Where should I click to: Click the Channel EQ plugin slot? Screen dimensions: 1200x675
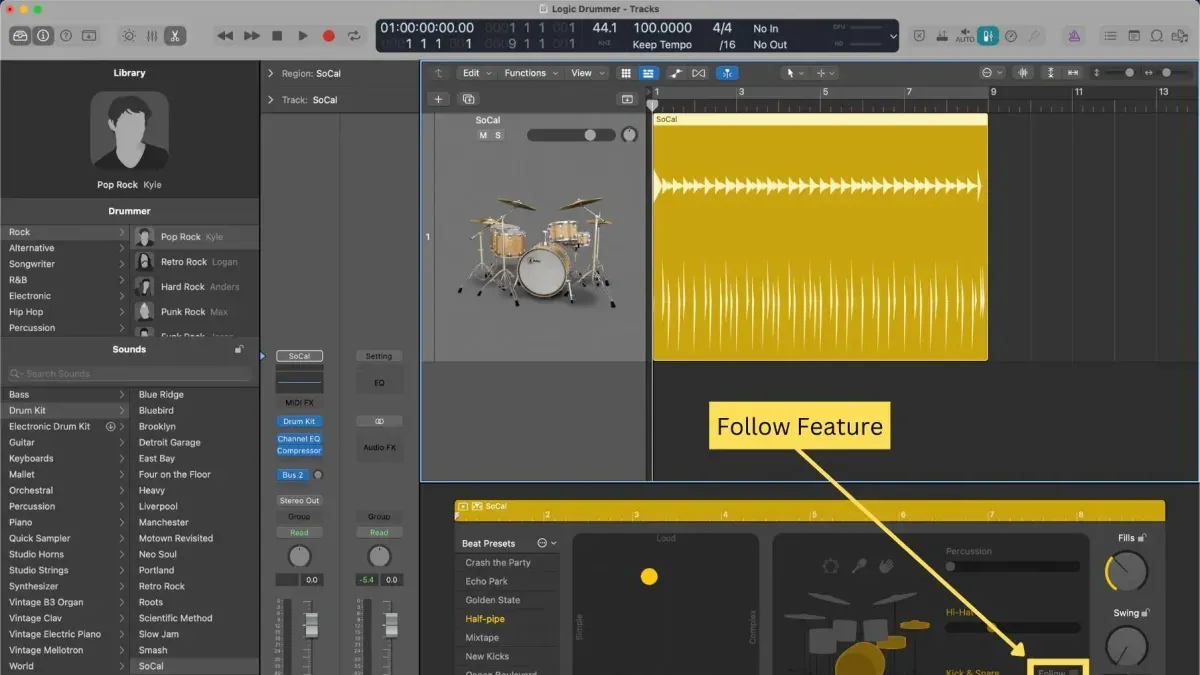(299, 439)
